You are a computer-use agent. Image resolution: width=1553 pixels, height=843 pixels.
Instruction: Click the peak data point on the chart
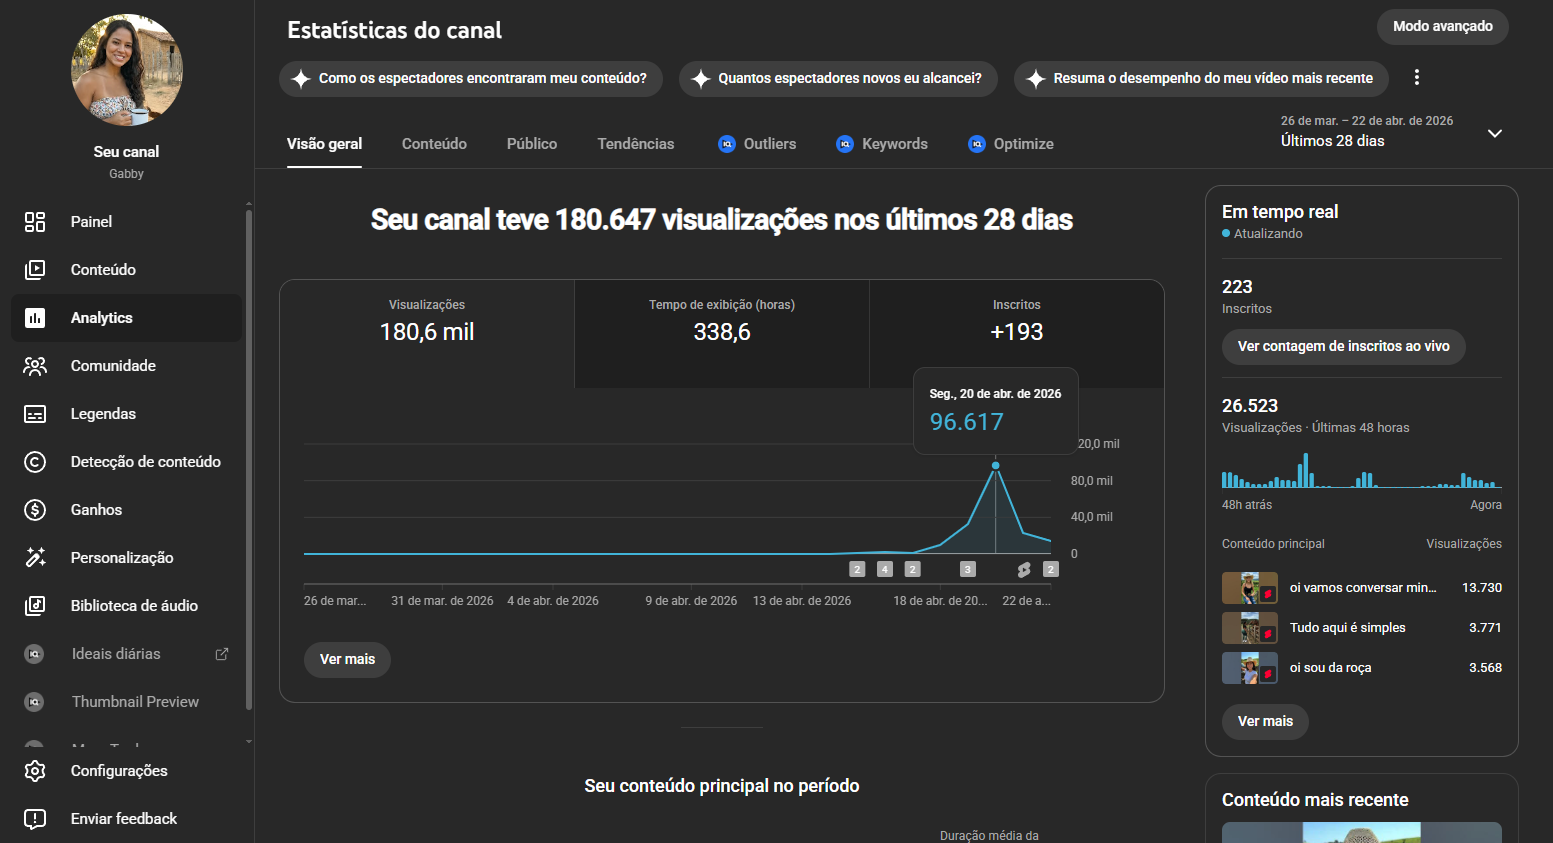pos(996,466)
